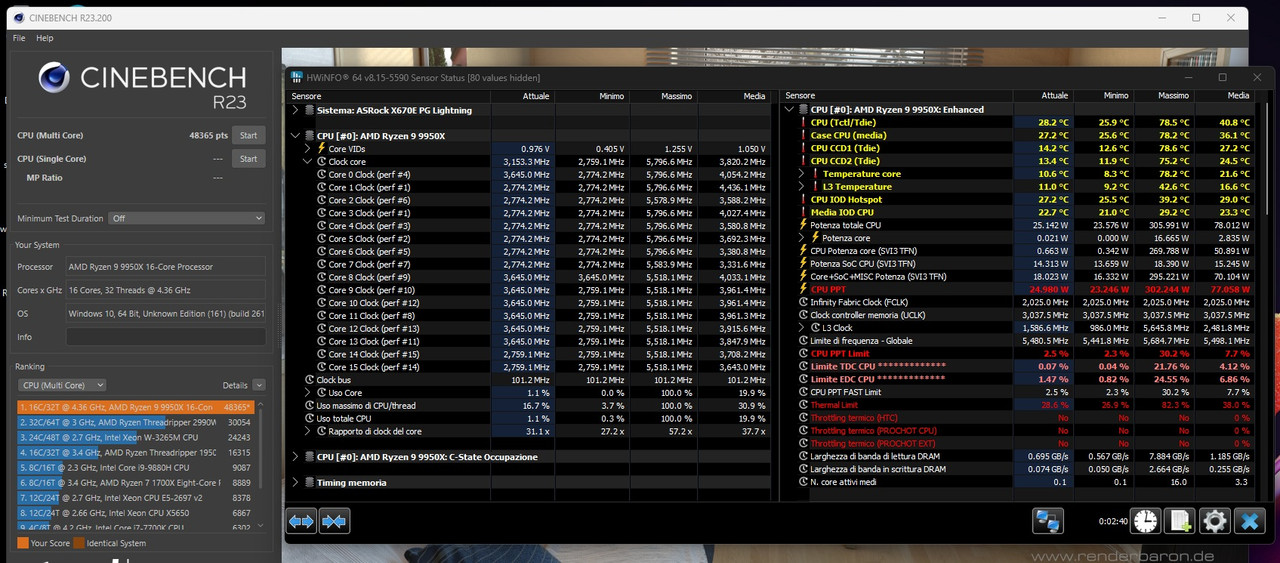This screenshot has width=1280, height=563.
Task: Click the blue X close-sensors icon
Action: coord(1249,521)
